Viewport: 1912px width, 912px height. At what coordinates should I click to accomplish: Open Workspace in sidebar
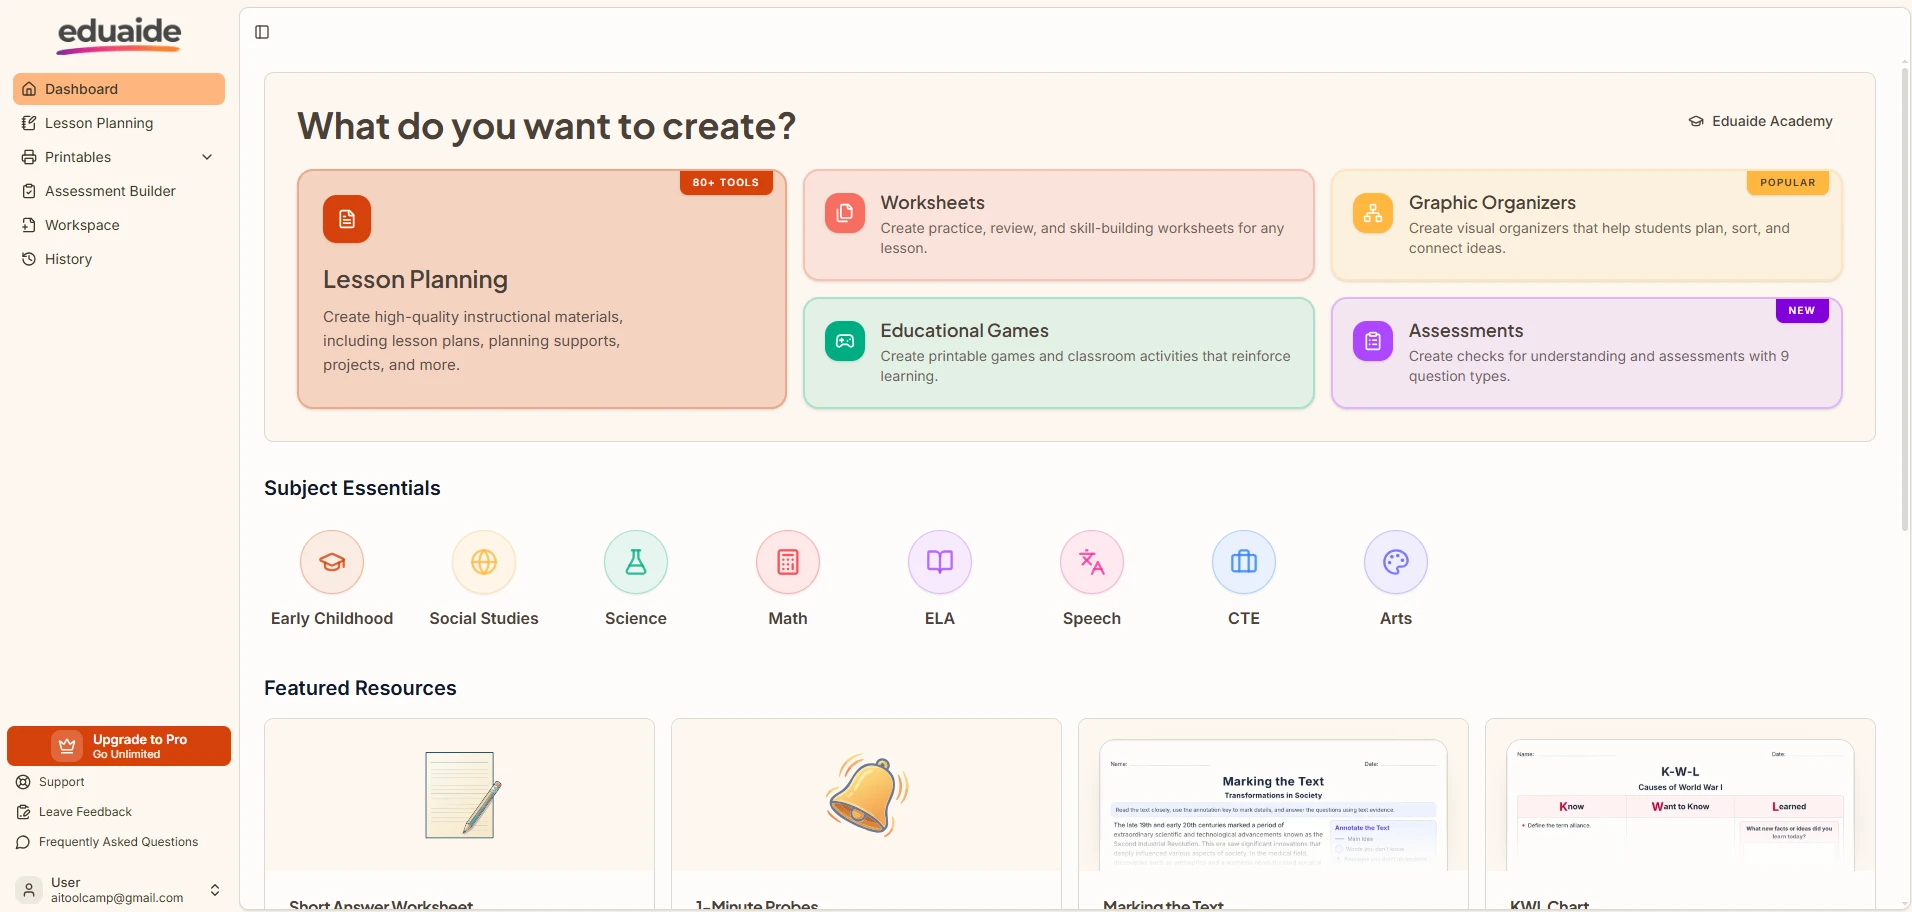tap(119, 225)
